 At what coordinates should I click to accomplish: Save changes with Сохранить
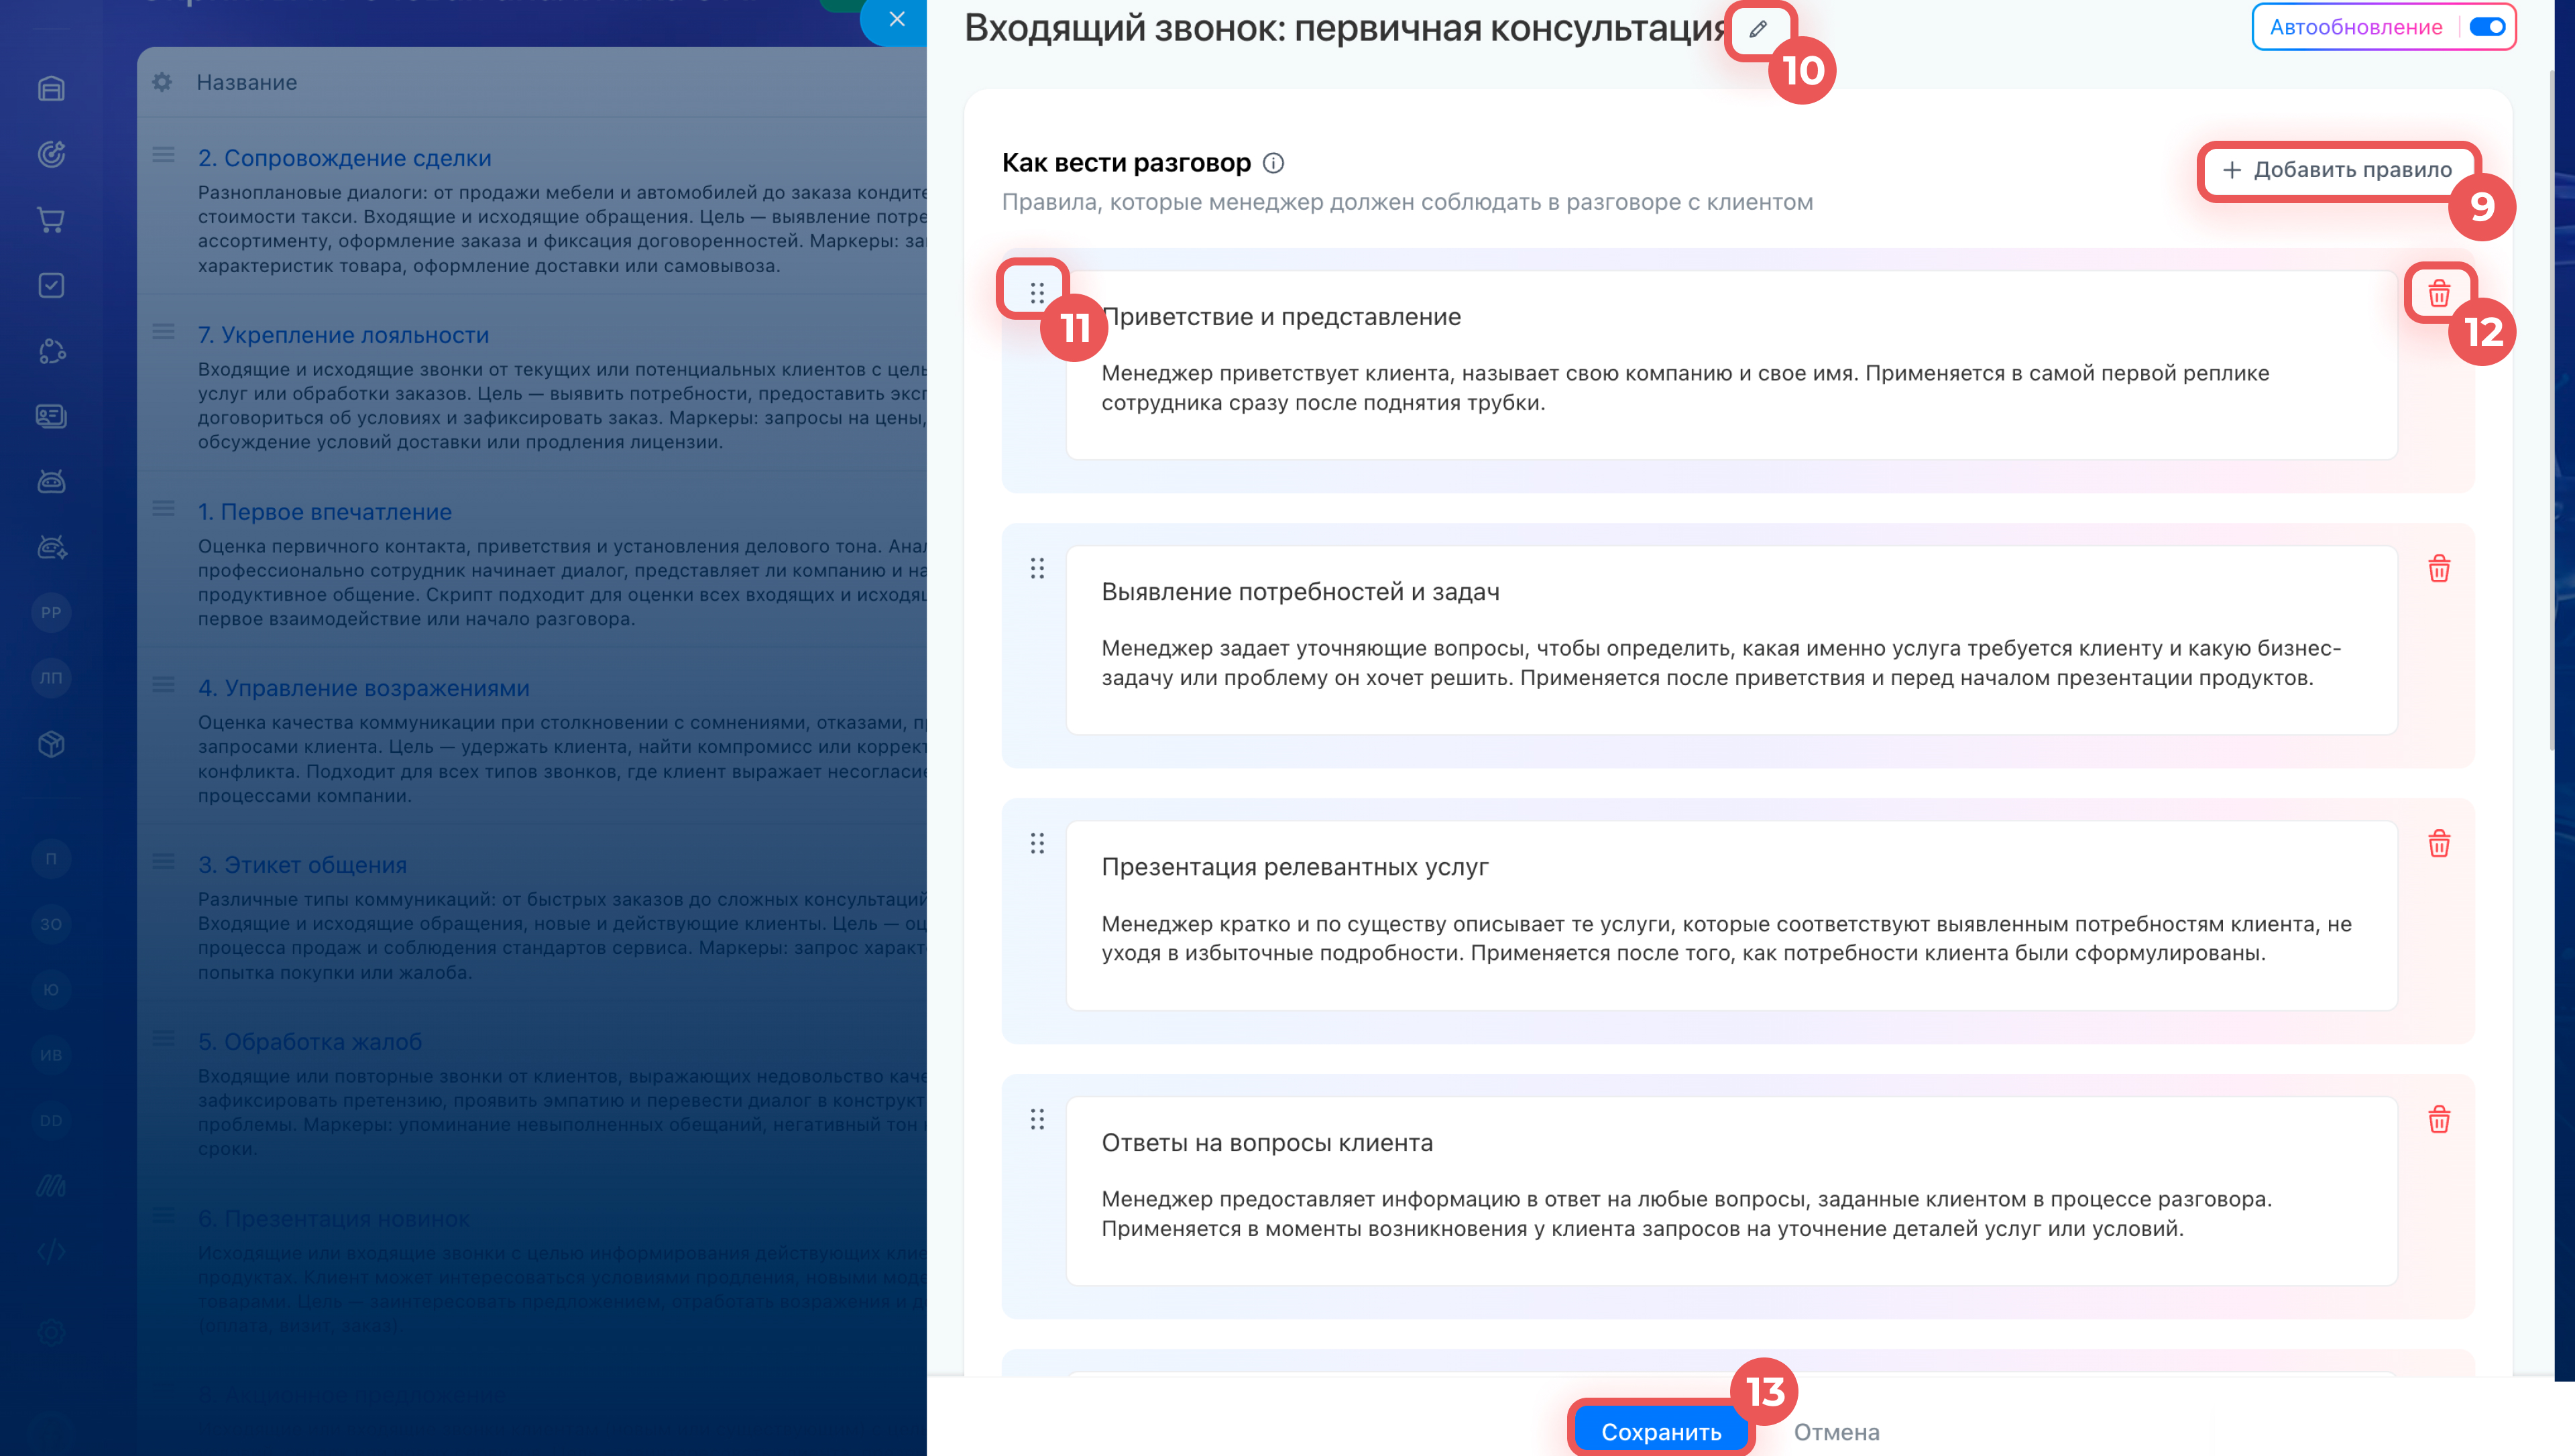[x=1660, y=1430]
